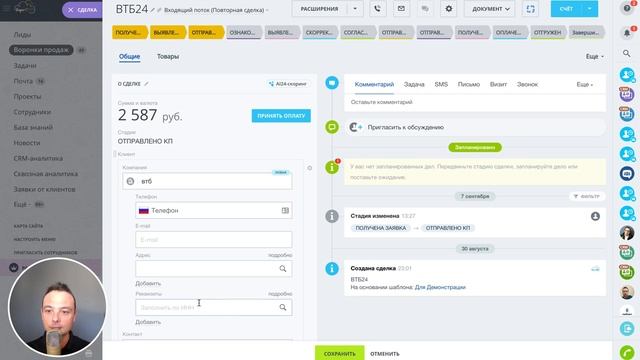Click the Оставьте комментарий input field
640x360 pixels.
475,102
